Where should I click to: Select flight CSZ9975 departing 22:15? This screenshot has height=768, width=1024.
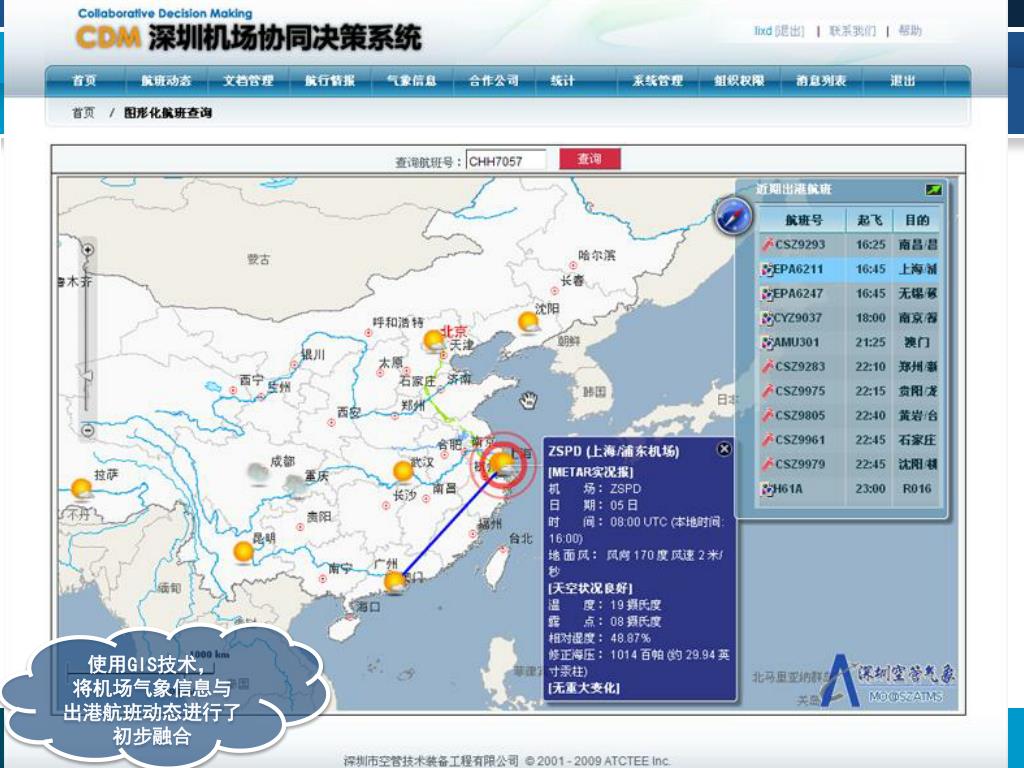pos(849,391)
